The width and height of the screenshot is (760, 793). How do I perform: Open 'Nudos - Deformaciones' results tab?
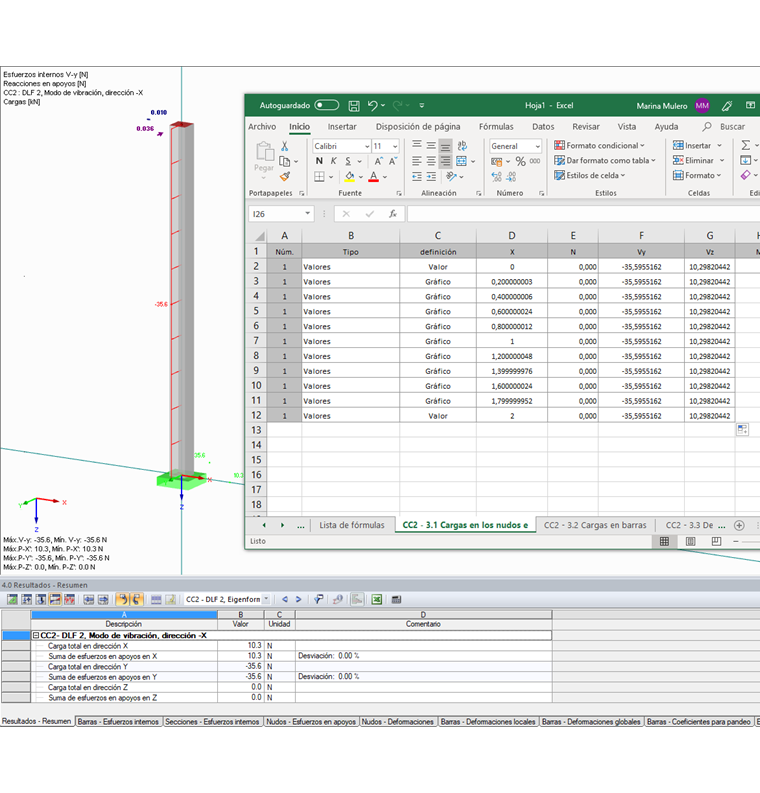click(397, 722)
